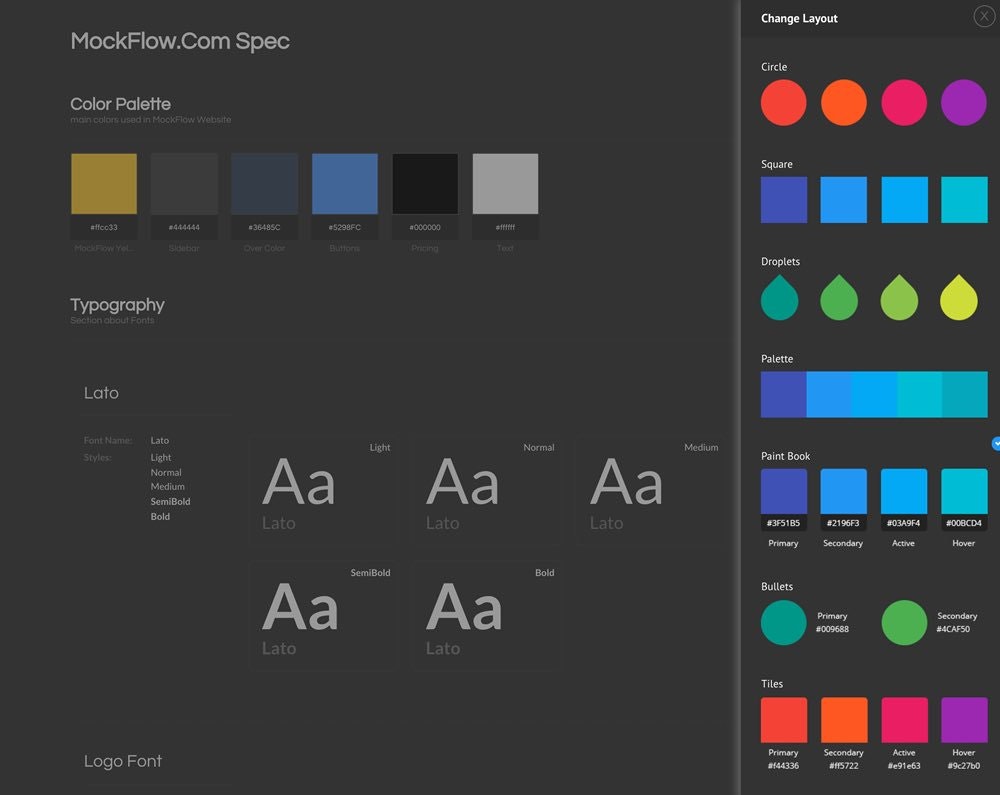Image resolution: width=1000 pixels, height=795 pixels.
Task: Select the orange circle in Circle layout
Action: point(844,103)
